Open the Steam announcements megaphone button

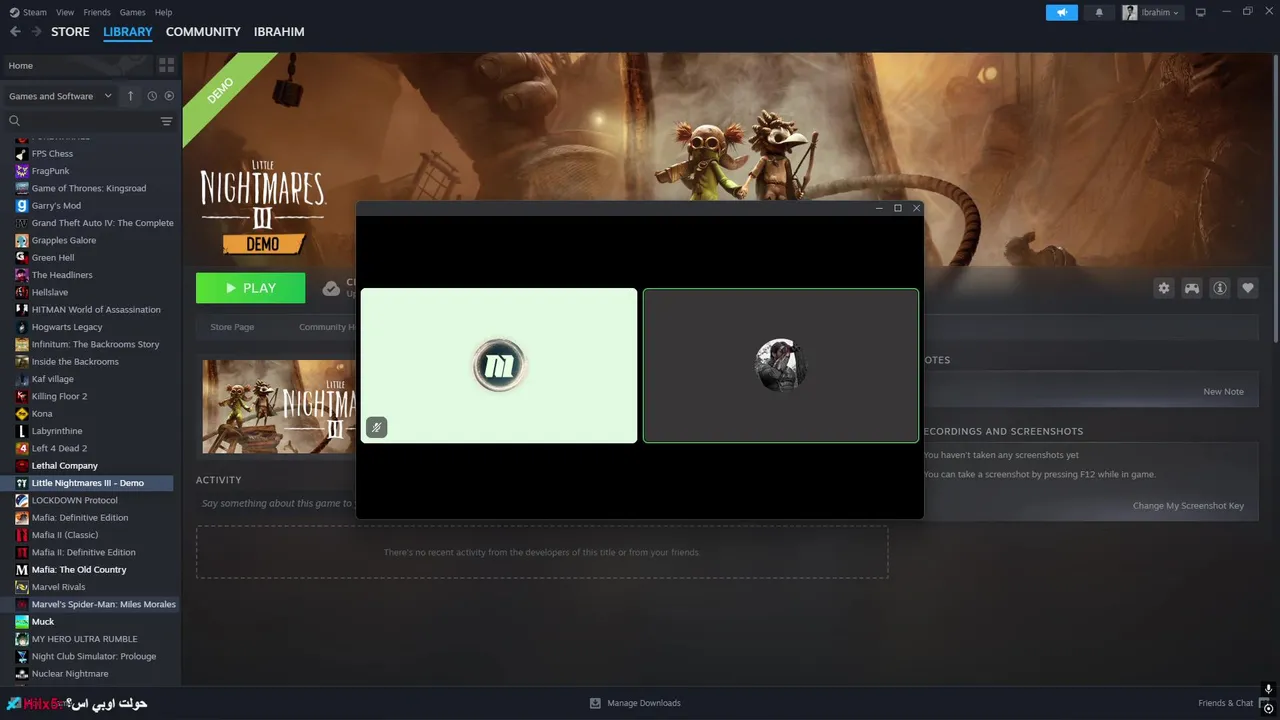pos(1062,12)
